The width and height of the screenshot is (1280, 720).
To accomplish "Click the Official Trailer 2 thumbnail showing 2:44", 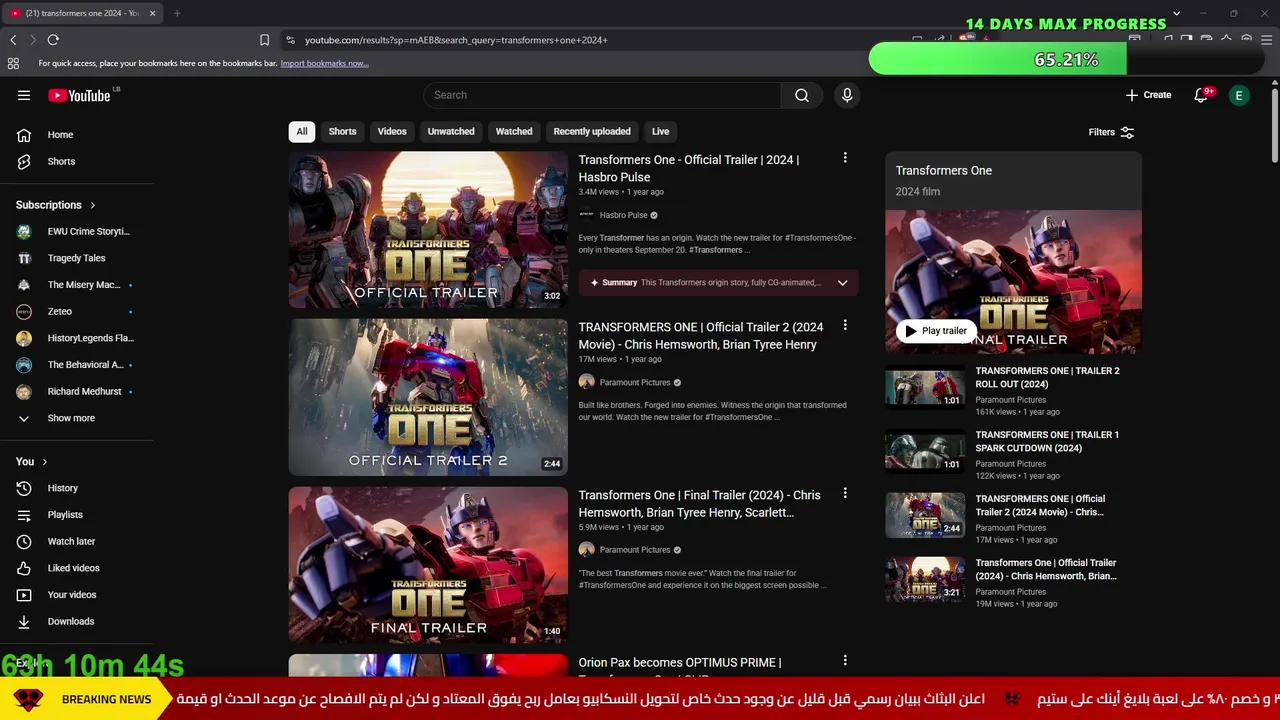I will 428,397.
